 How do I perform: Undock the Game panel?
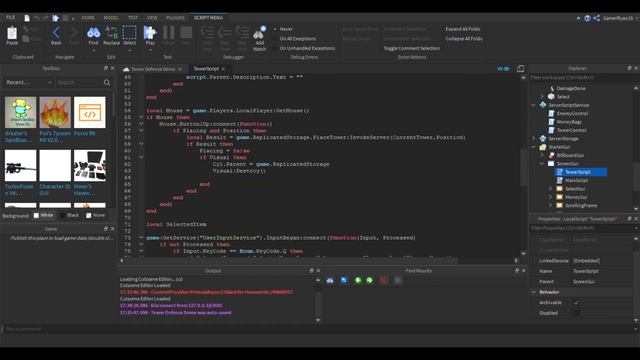(106, 229)
